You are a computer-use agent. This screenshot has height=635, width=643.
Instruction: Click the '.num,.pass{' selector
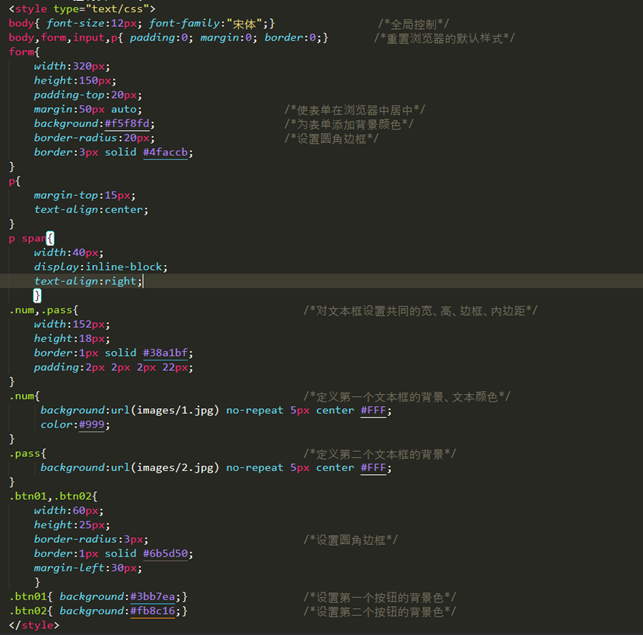pyautogui.click(x=43, y=310)
